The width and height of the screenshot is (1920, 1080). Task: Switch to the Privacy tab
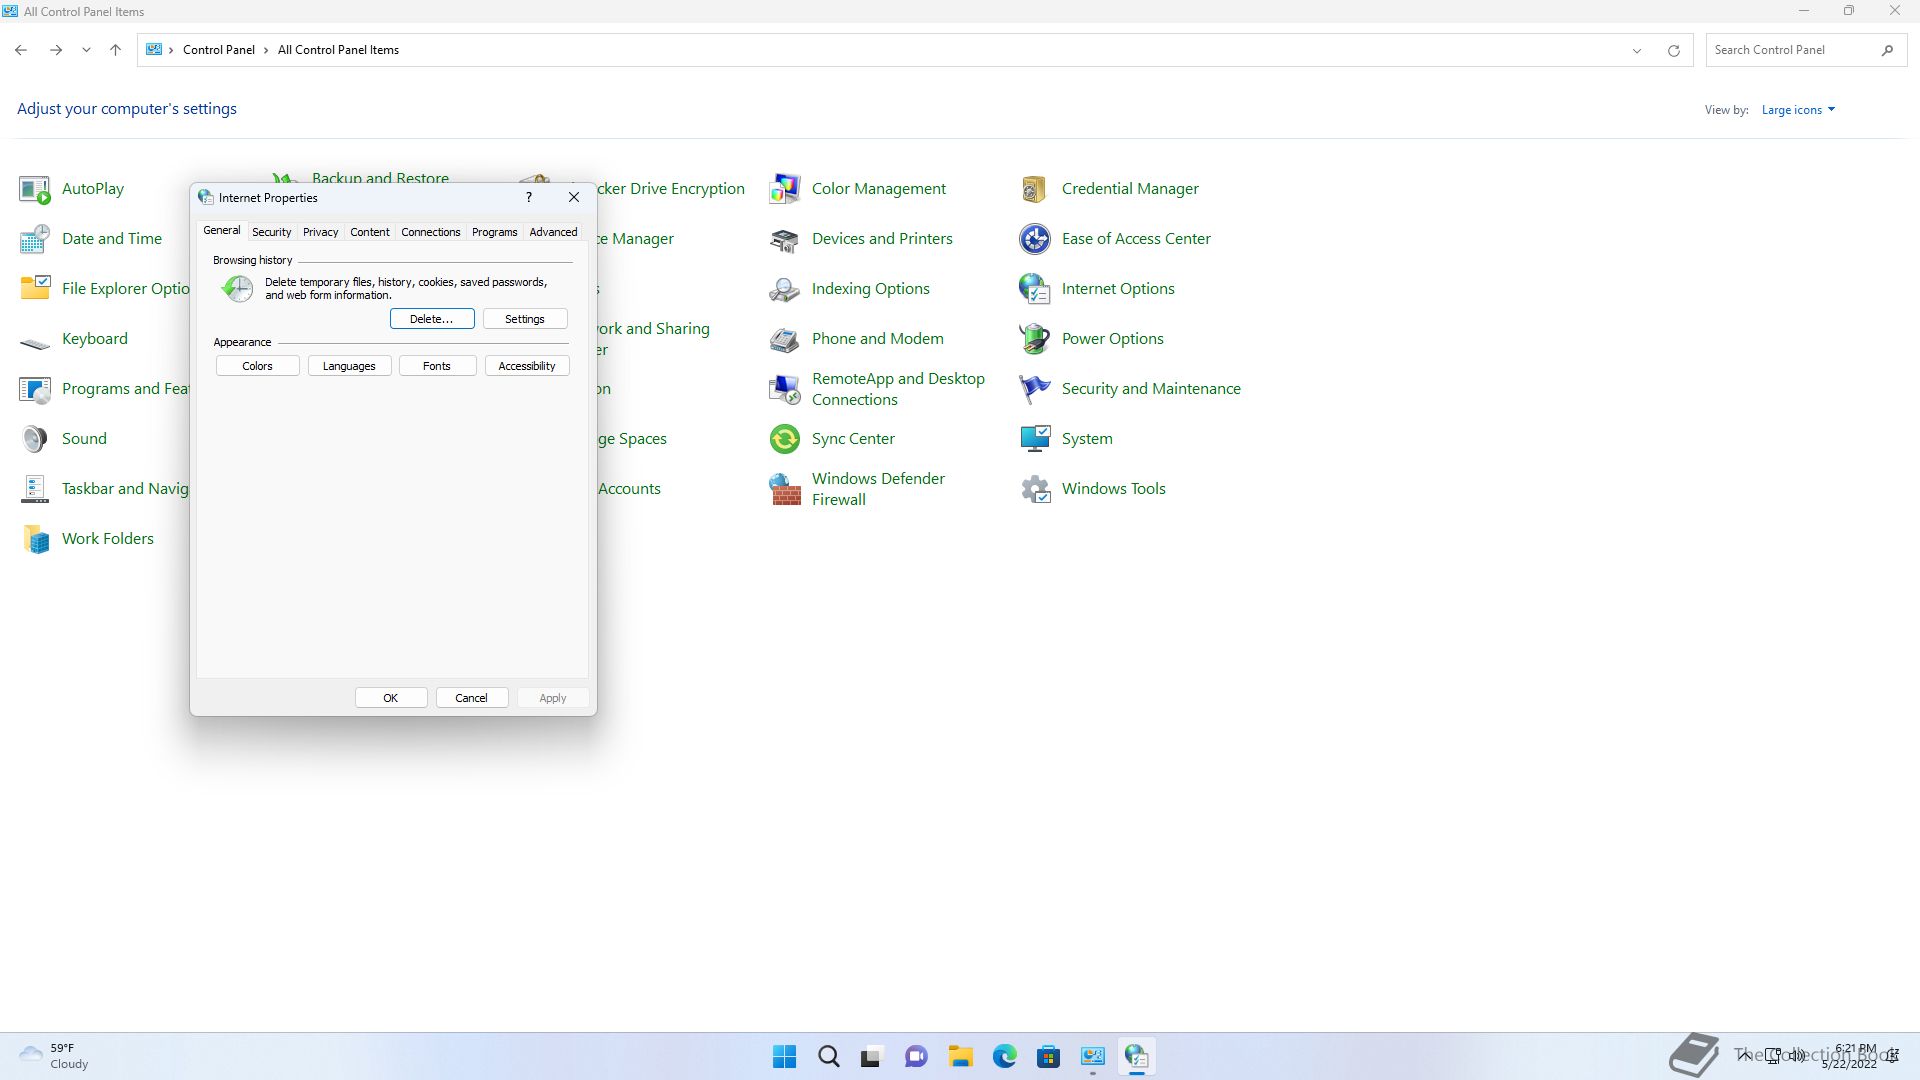pos(321,232)
